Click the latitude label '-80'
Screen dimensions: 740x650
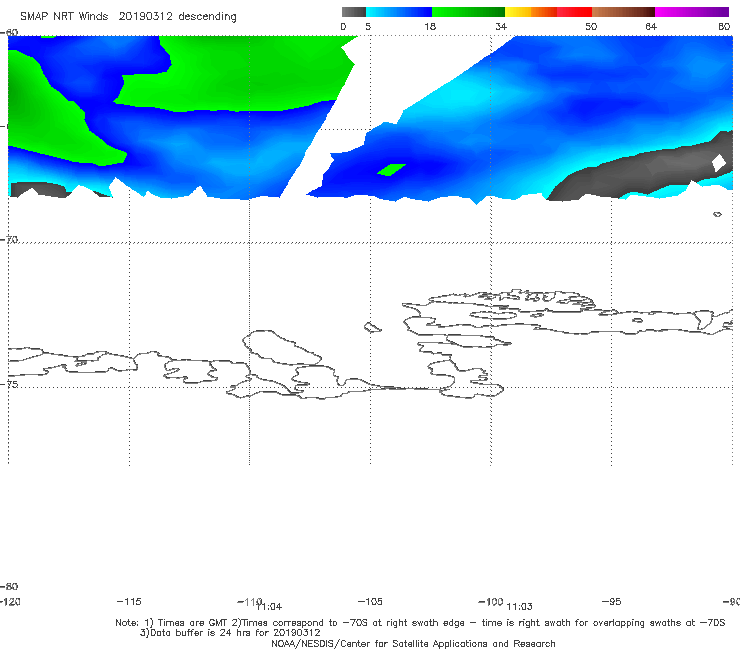[x=9, y=586]
